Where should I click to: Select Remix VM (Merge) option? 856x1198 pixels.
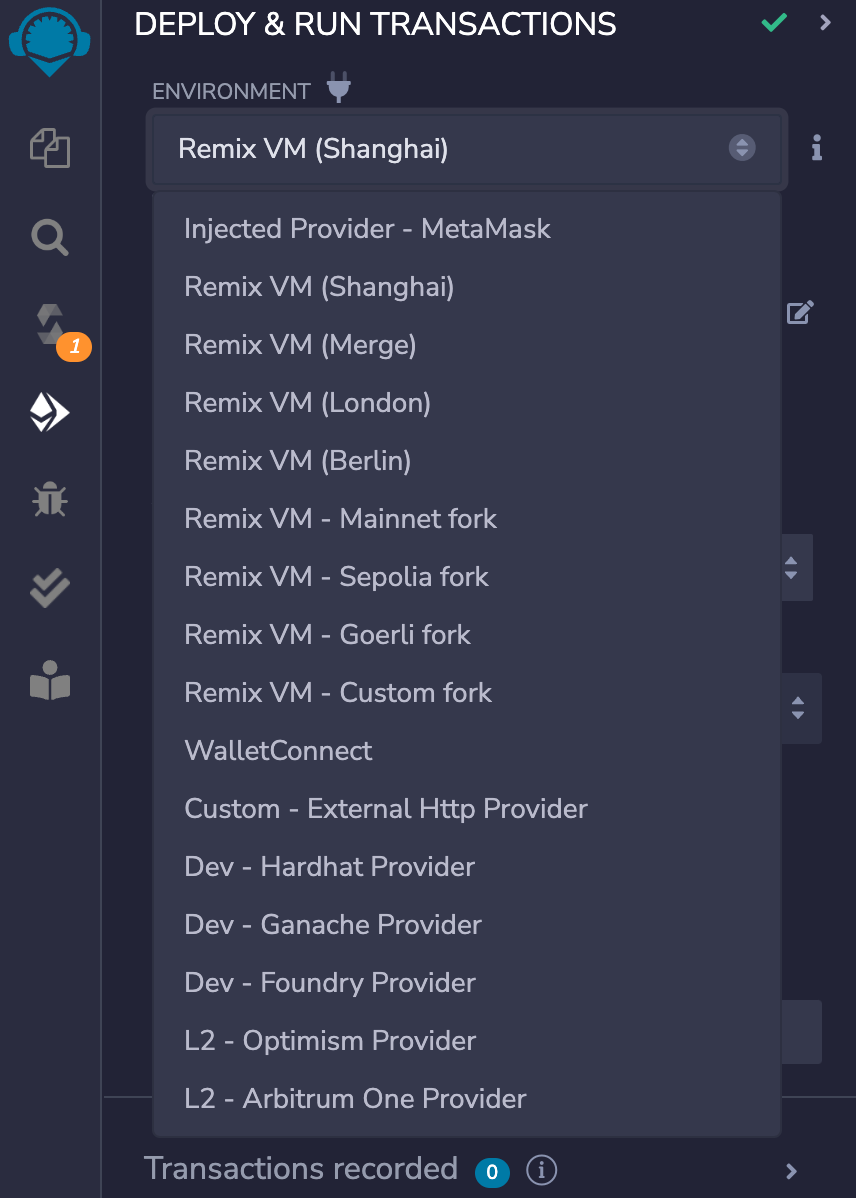(x=467, y=345)
